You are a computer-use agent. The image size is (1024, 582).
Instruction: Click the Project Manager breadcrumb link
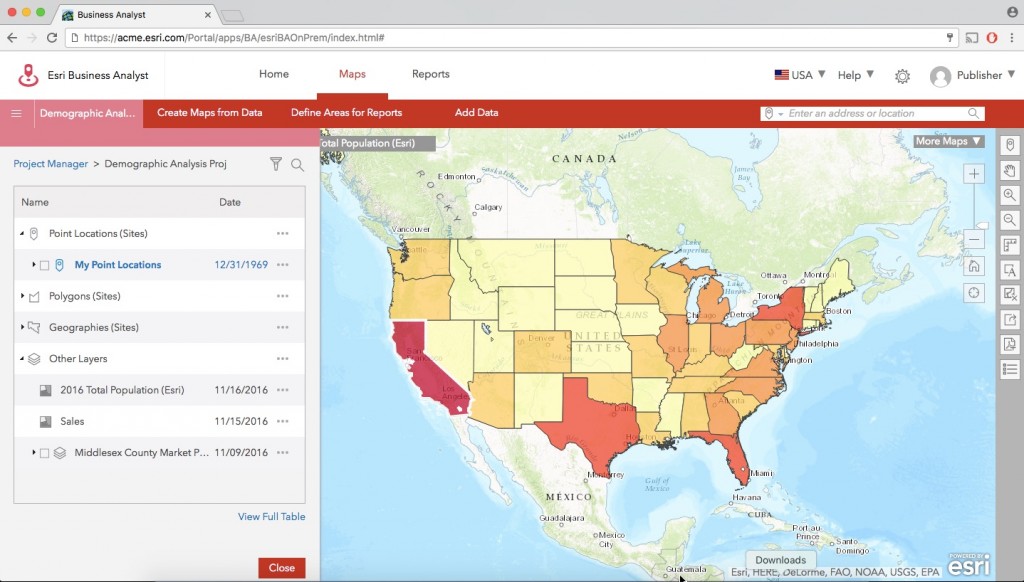pos(50,164)
